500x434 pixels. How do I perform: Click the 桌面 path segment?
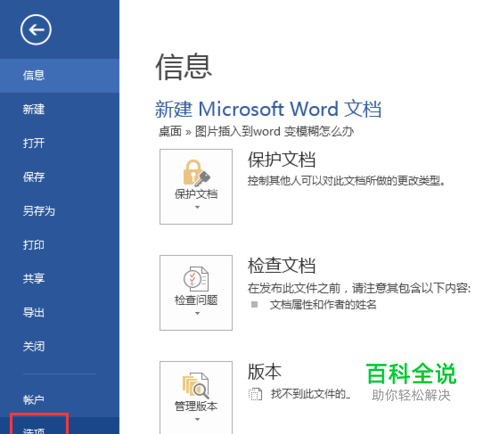(170, 132)
